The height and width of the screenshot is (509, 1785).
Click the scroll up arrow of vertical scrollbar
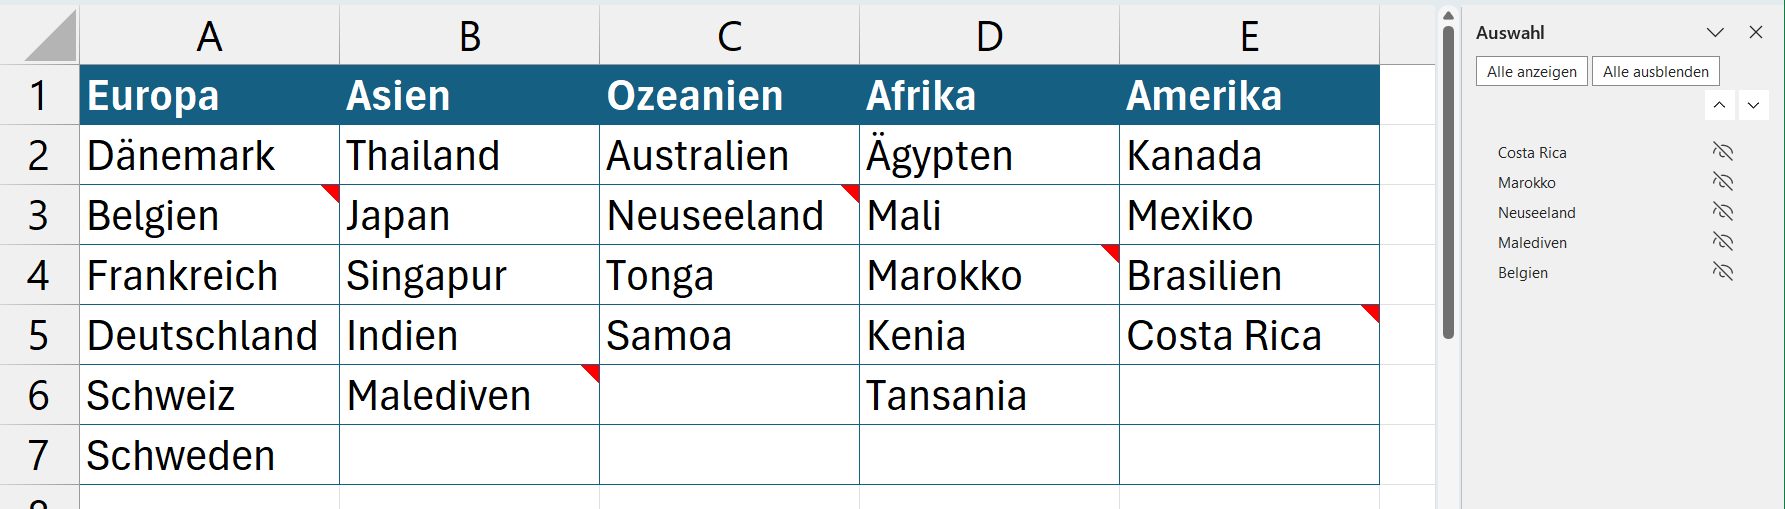(x=1448, y=16)
